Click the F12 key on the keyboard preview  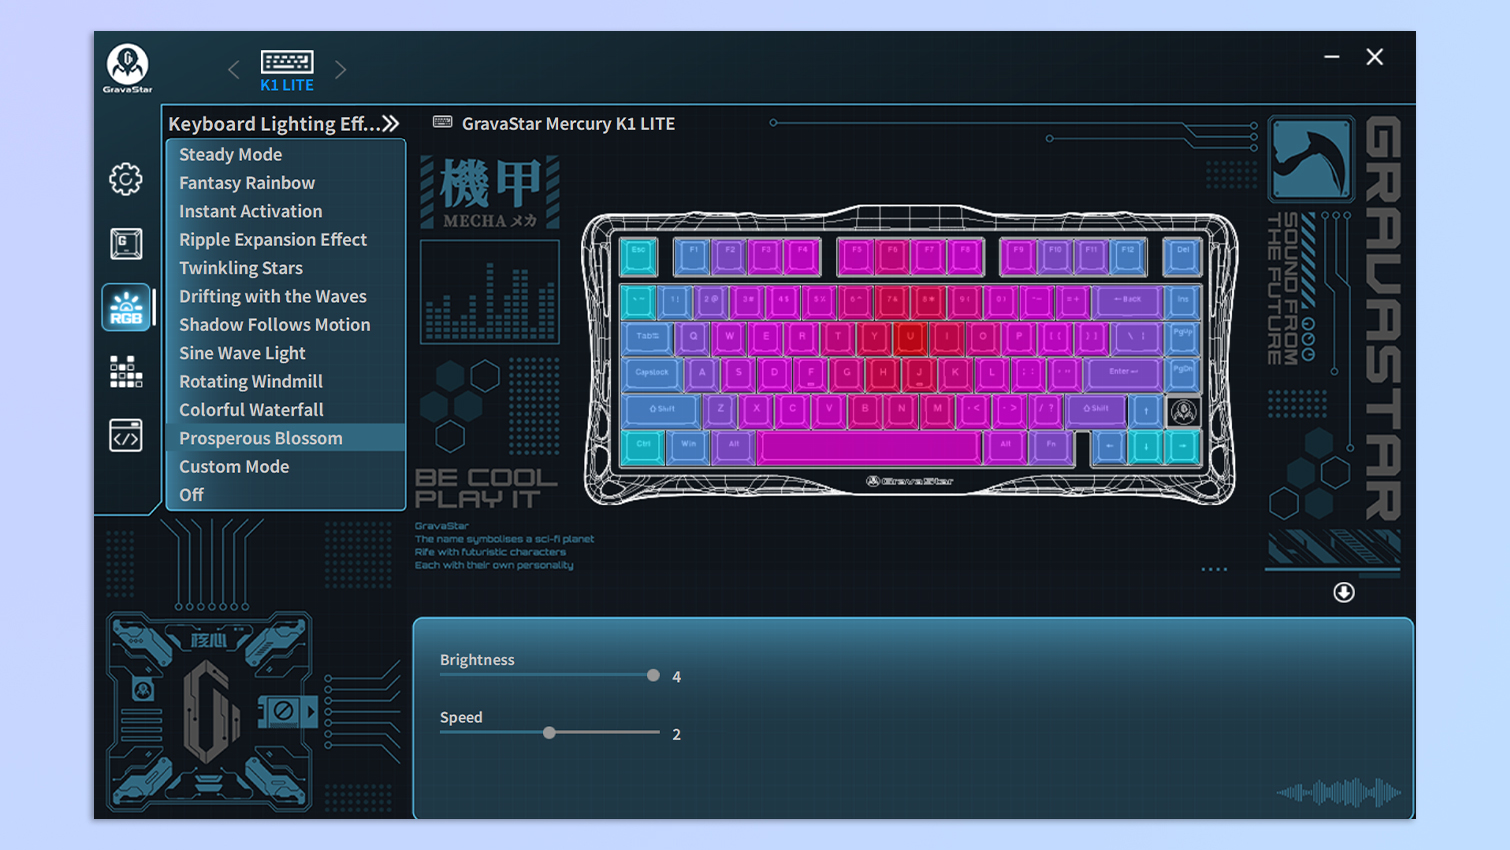pyautogui.click(x=1128, y=256)
